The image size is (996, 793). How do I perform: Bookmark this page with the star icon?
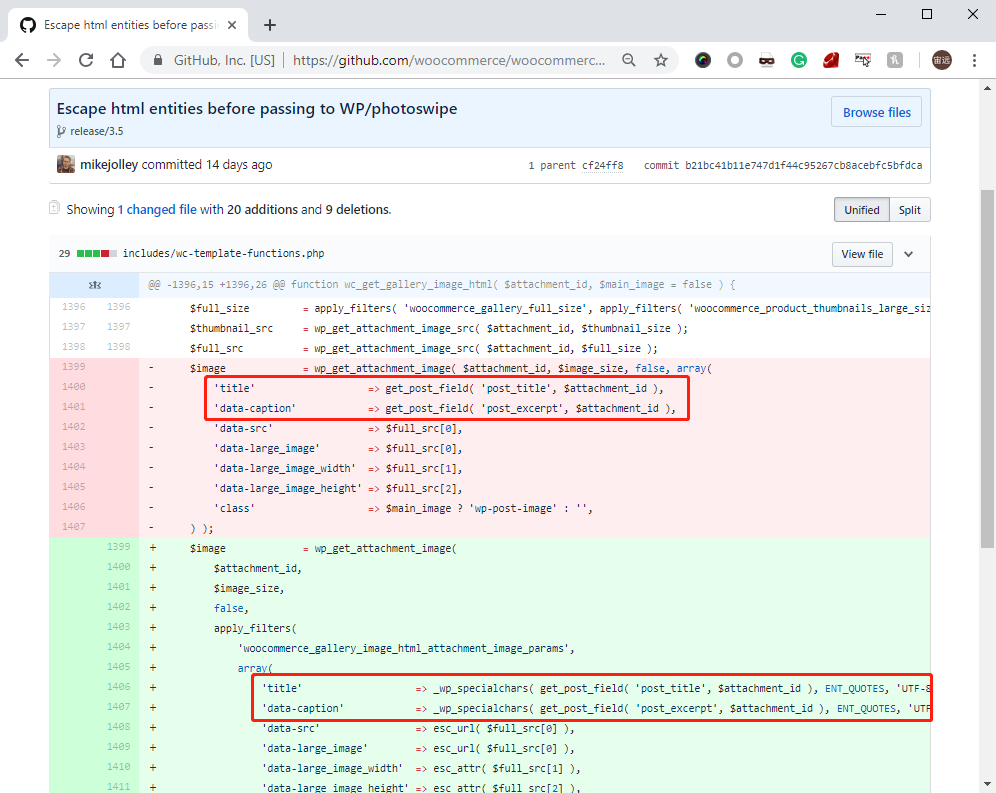661,60
